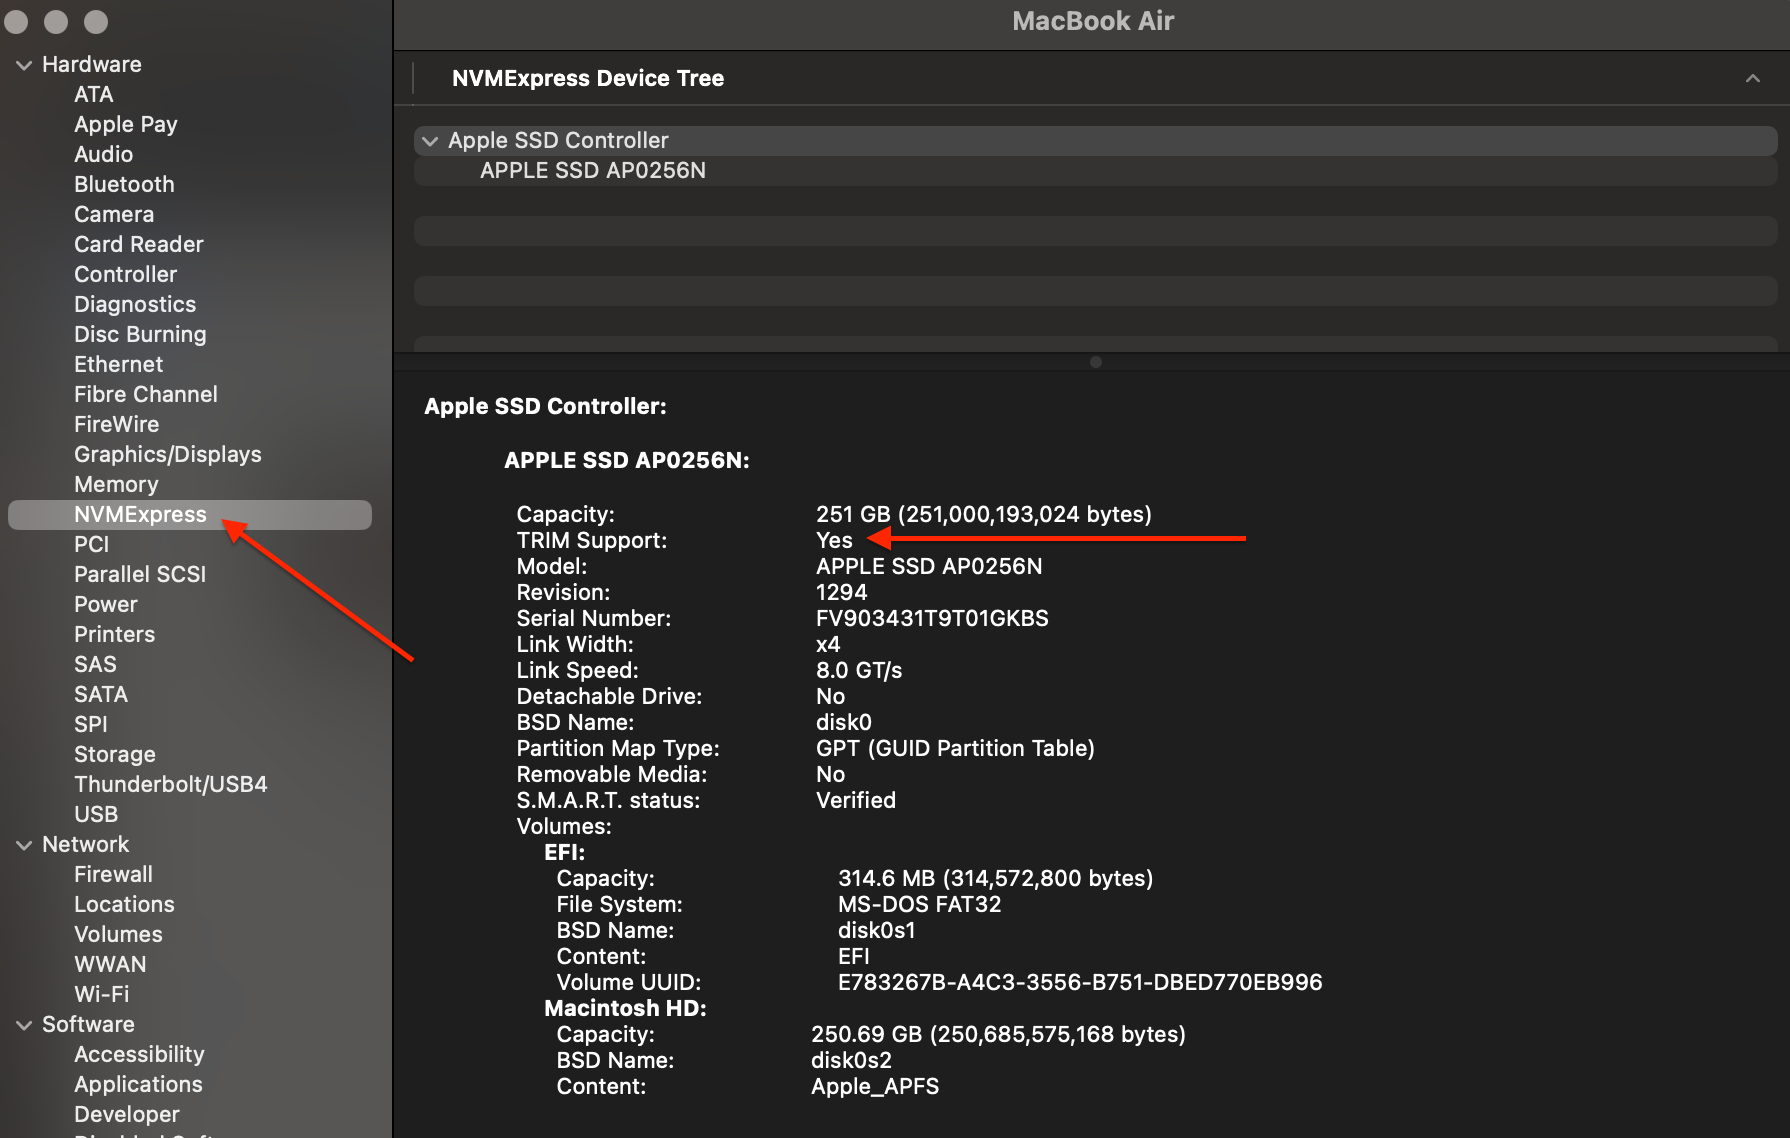Click the Apple SSD Controller row label

[558, 140]
